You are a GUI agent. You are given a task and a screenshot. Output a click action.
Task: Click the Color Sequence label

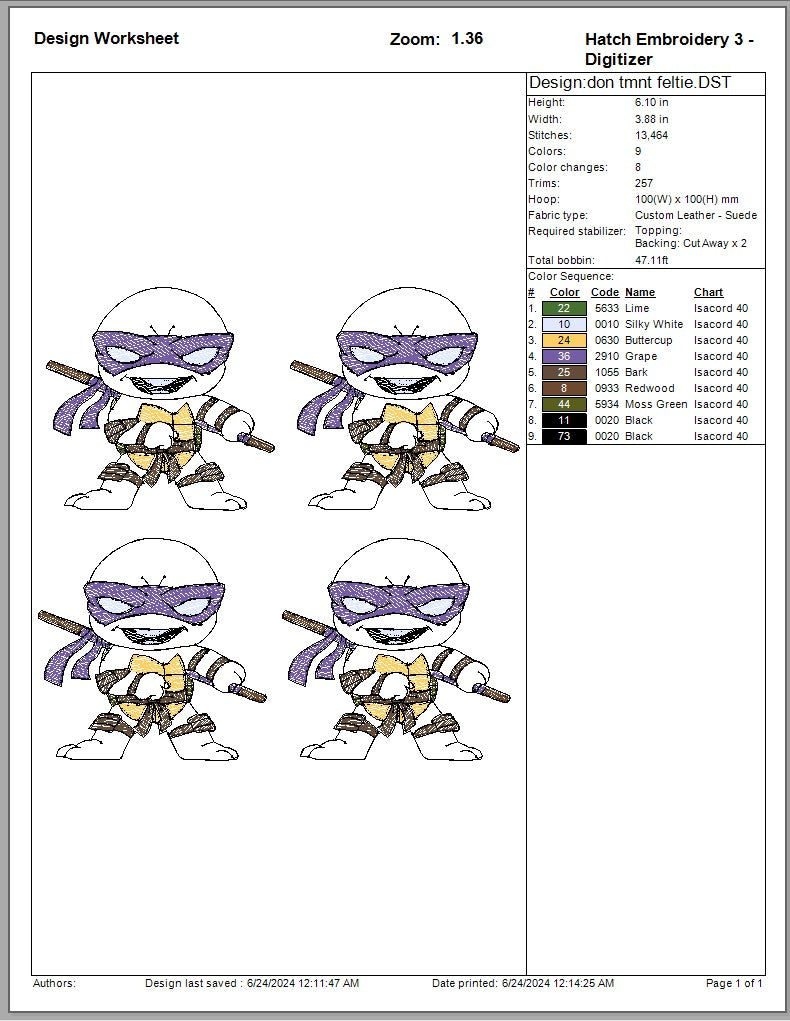571,276
